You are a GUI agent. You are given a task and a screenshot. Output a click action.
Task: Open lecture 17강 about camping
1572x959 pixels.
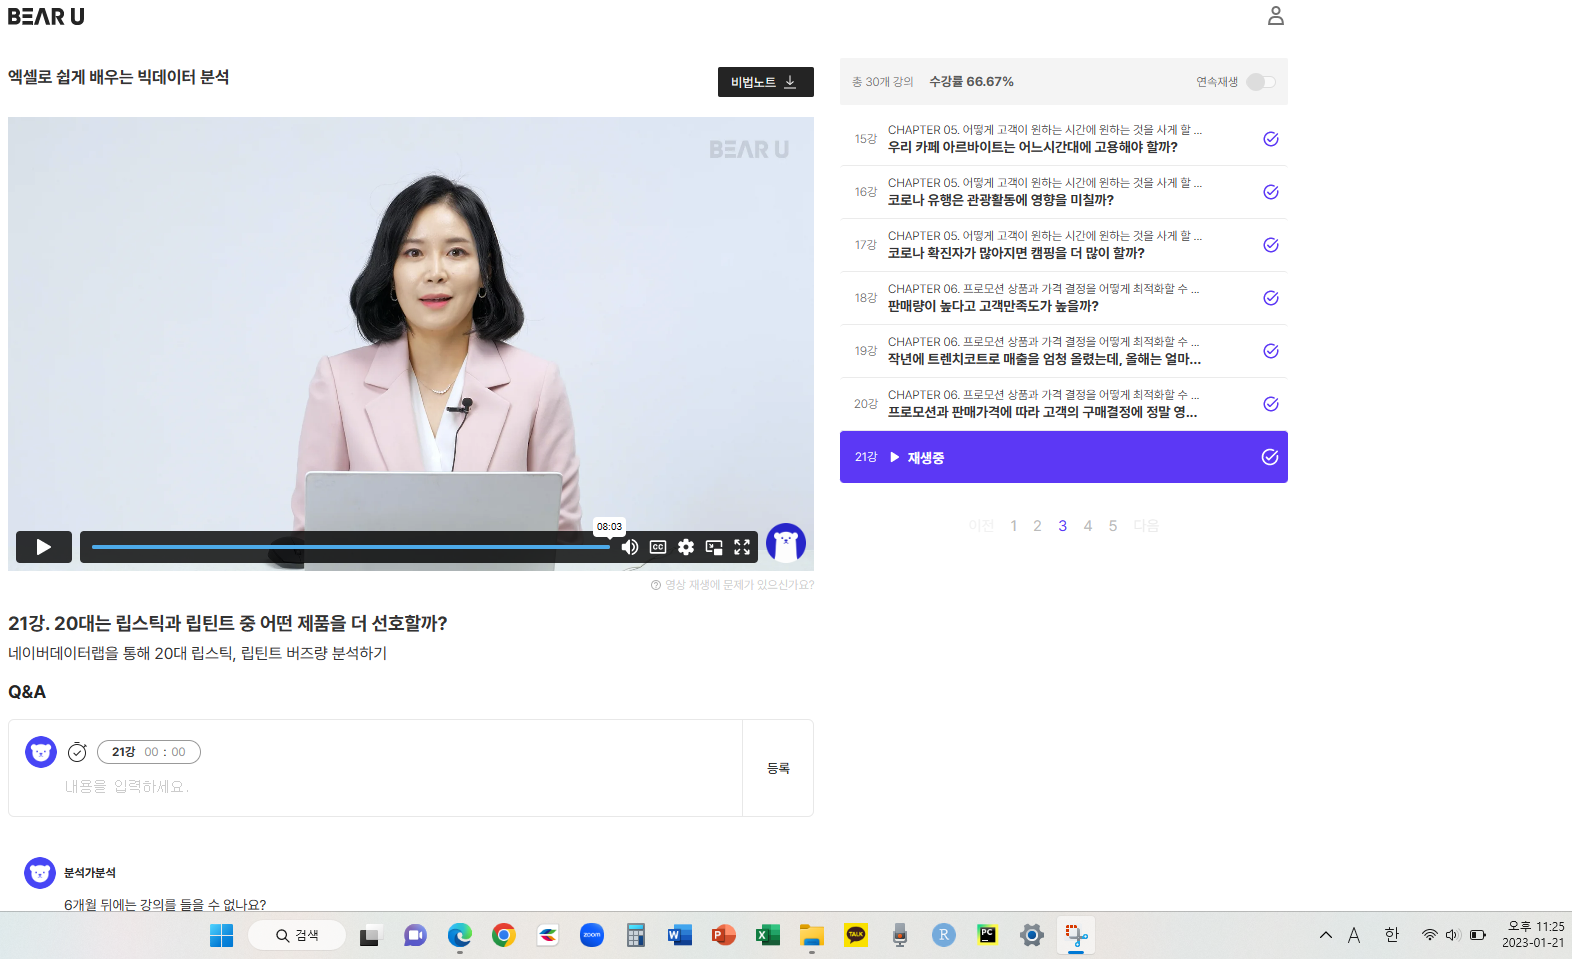(1063, 245)
